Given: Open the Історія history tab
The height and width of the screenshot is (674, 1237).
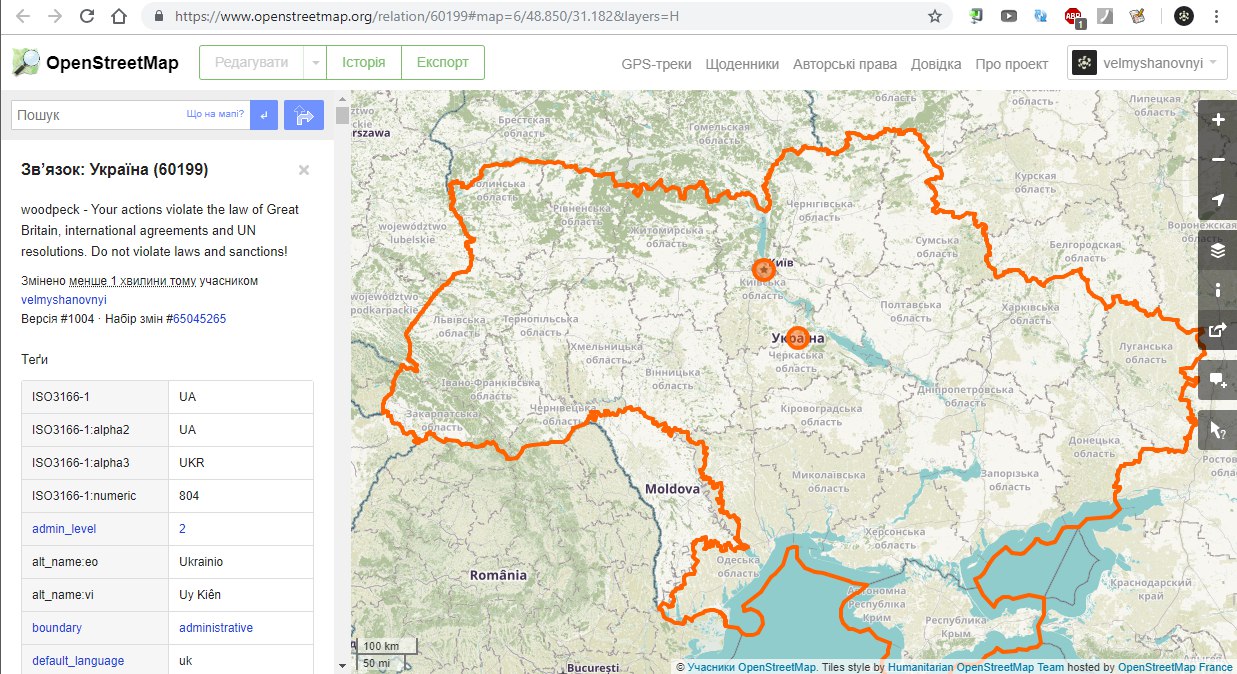Looking at the screenshot, I should point(364,62).
